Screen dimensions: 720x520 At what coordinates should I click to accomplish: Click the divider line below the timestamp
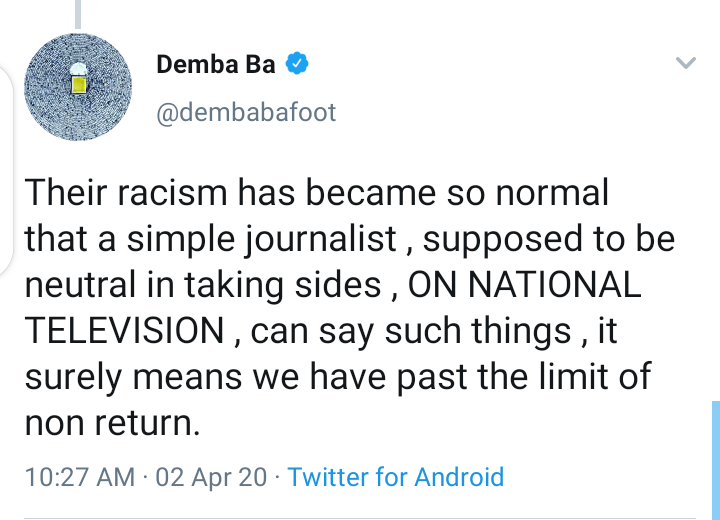pyautogui.click(x=360, y=517)
